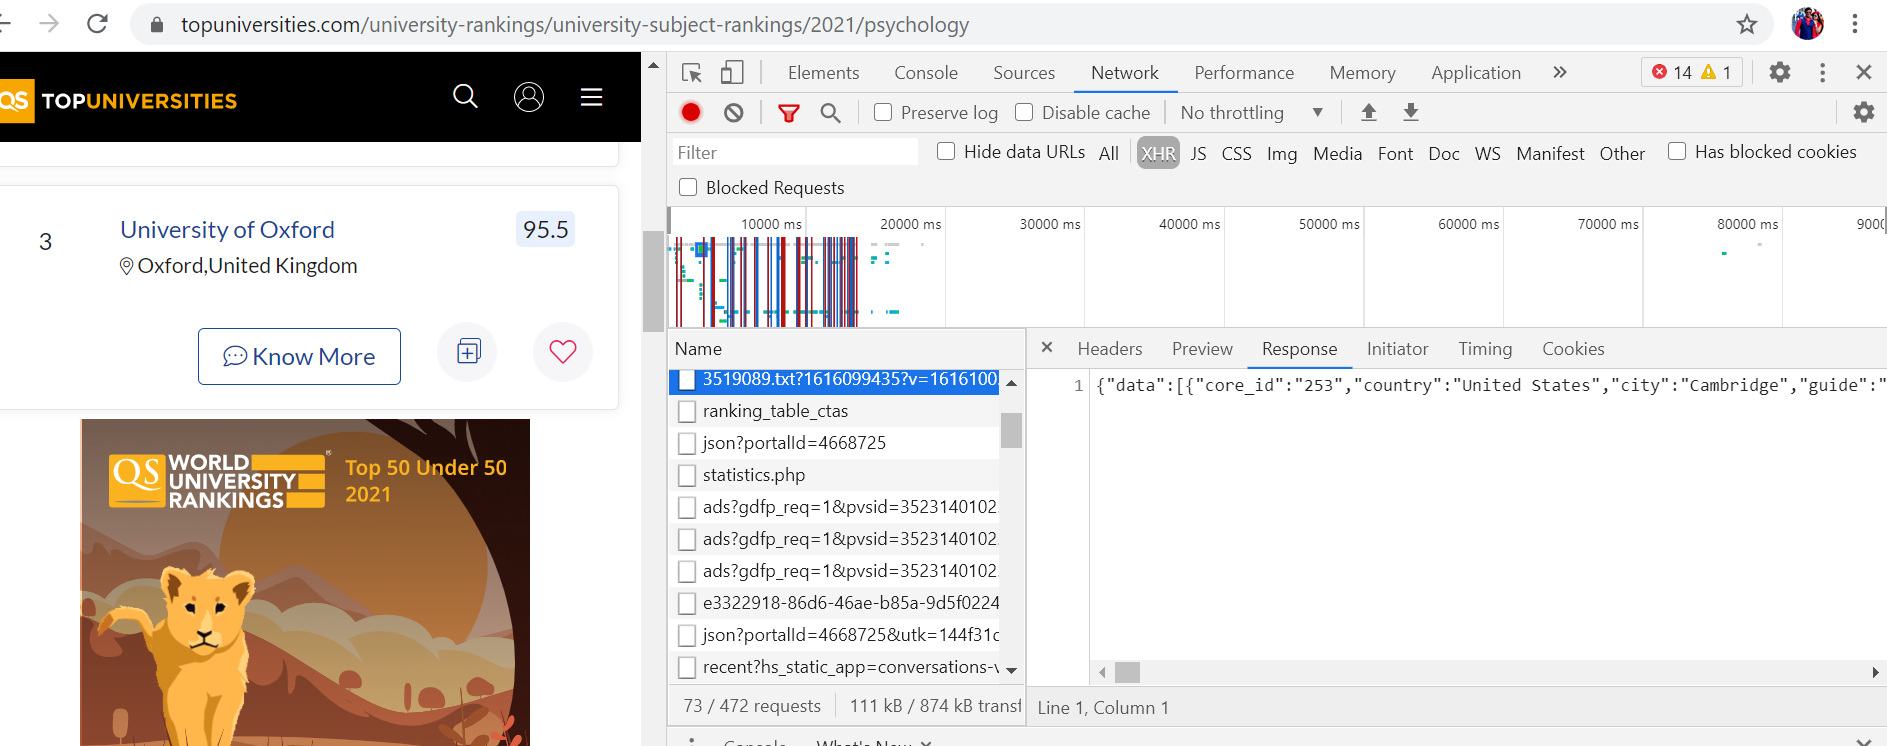This screenshot has width=1887, height=746.
Task: Click the Know More button
Action: tap(299, 356)
